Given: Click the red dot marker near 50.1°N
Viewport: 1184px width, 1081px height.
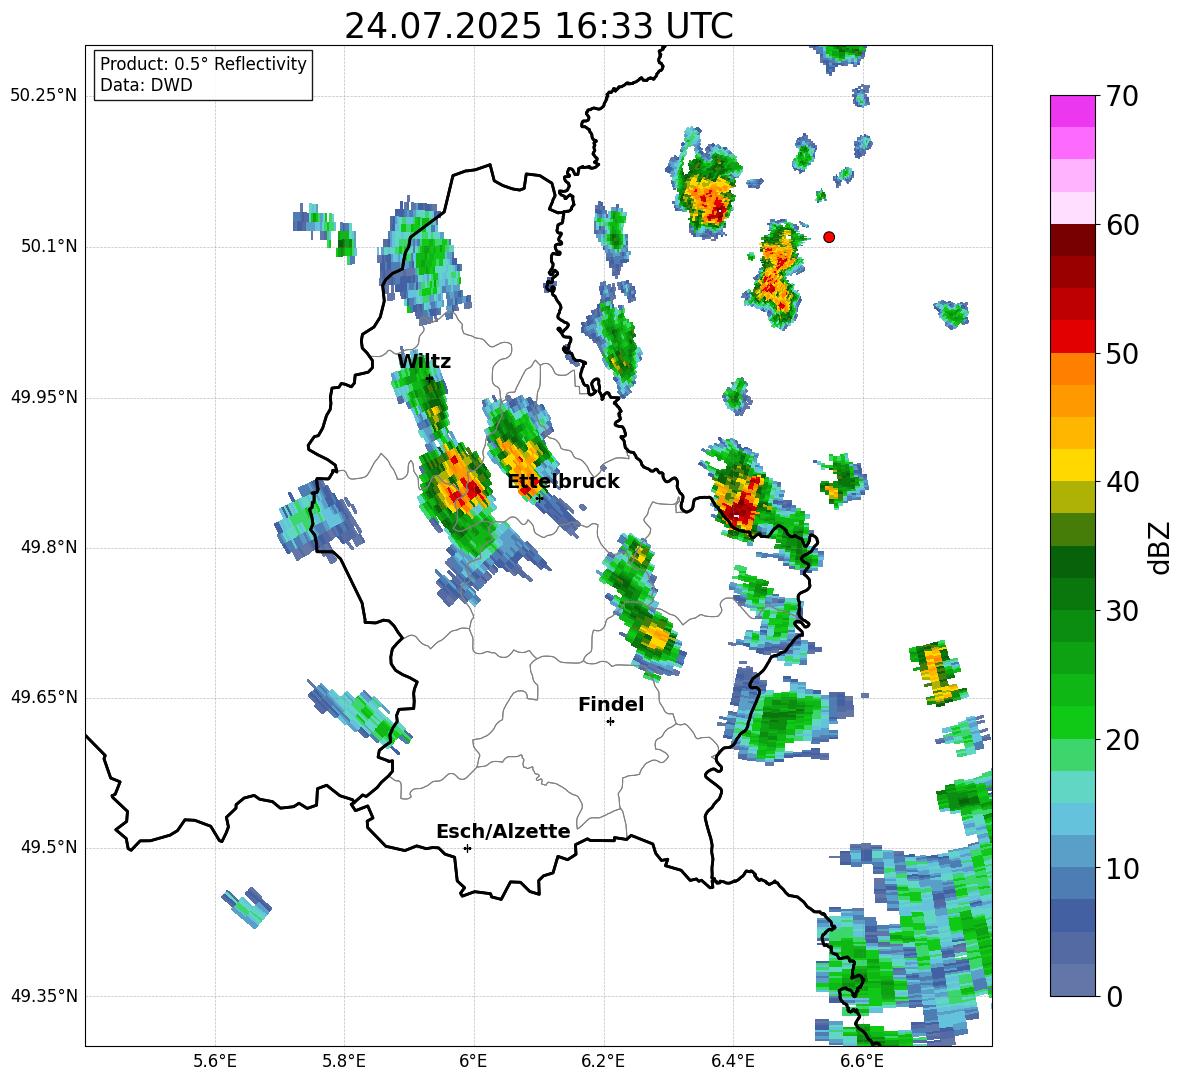Looking at the screenshot, I should pyautogui.click(x=829, y=237).
